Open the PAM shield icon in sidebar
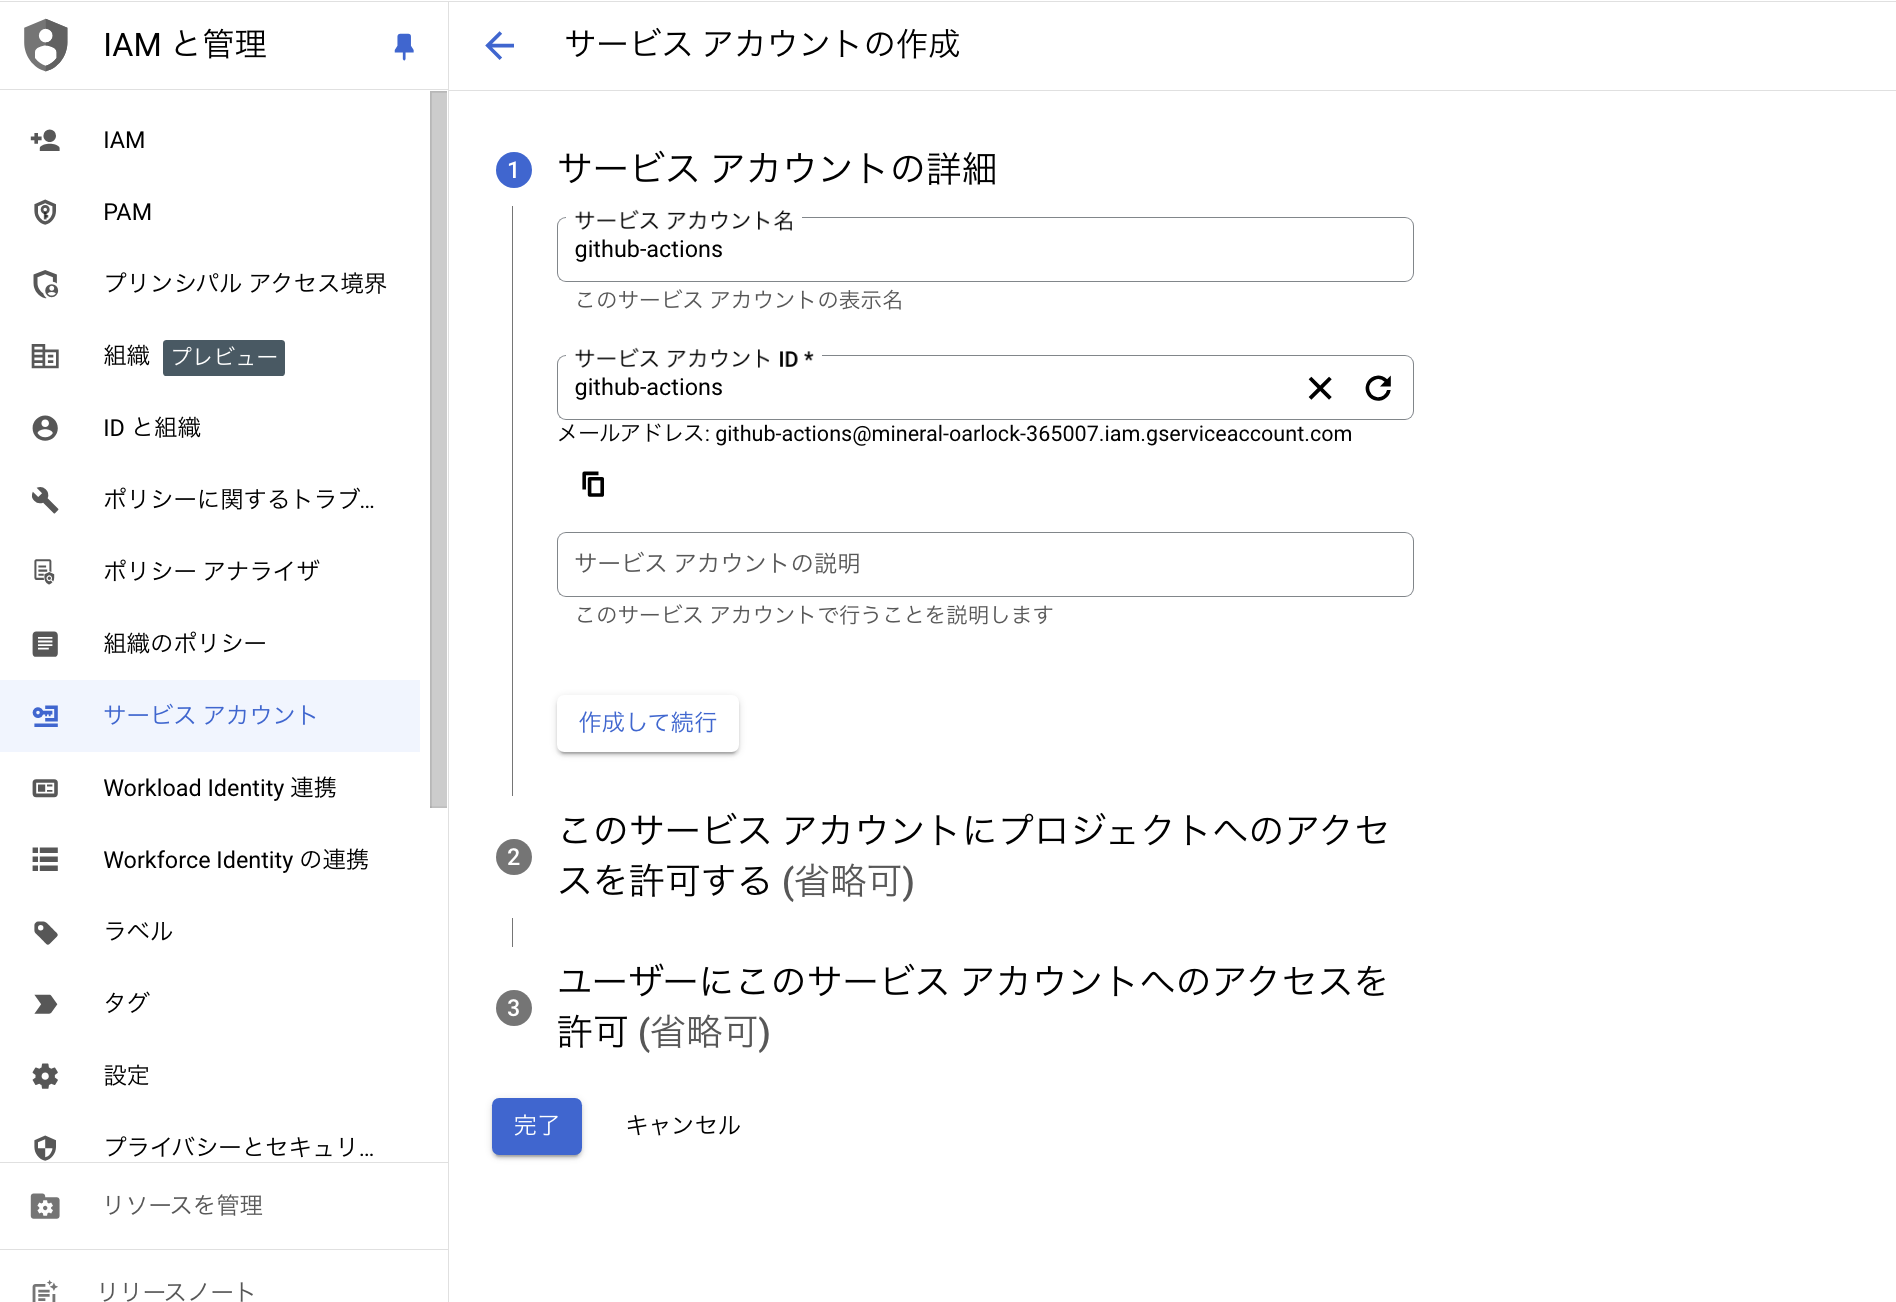The width and height of the screenshot is (1896, 1302). click(x=45, y=212)
